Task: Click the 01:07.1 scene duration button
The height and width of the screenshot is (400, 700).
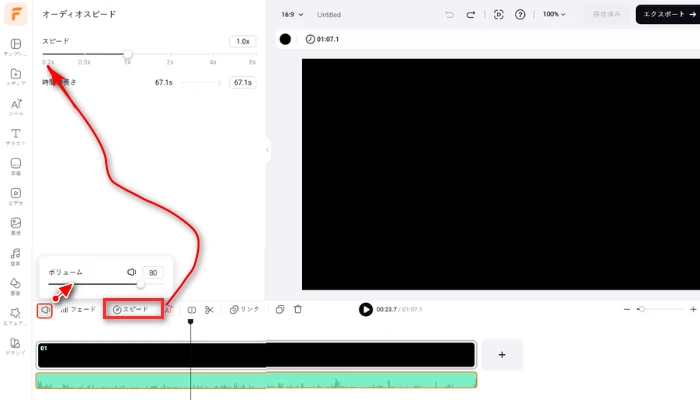Action: (322, 39)
